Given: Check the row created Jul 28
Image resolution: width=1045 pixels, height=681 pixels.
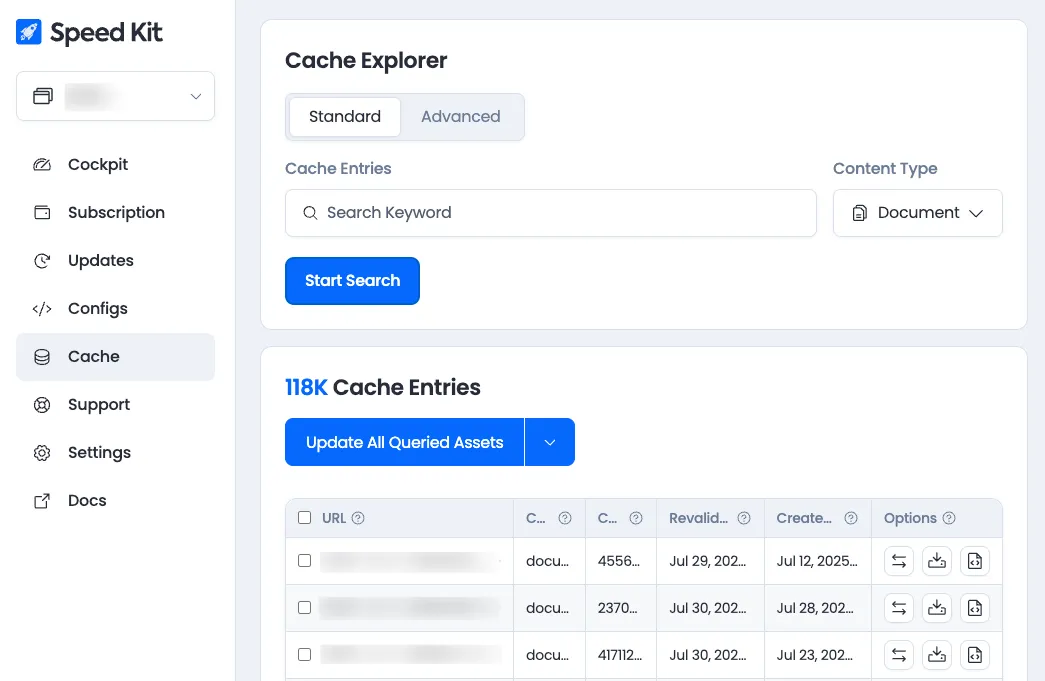Looking at the screenshot, I should pos(305,608).
